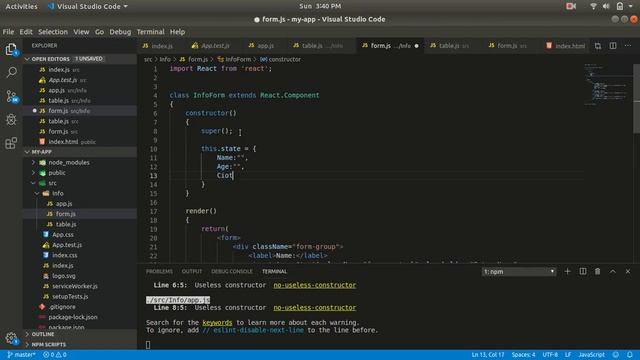This screenshot has width=640, height=360.
Task: Open the Terminal menu
Action: click(150, 32)
